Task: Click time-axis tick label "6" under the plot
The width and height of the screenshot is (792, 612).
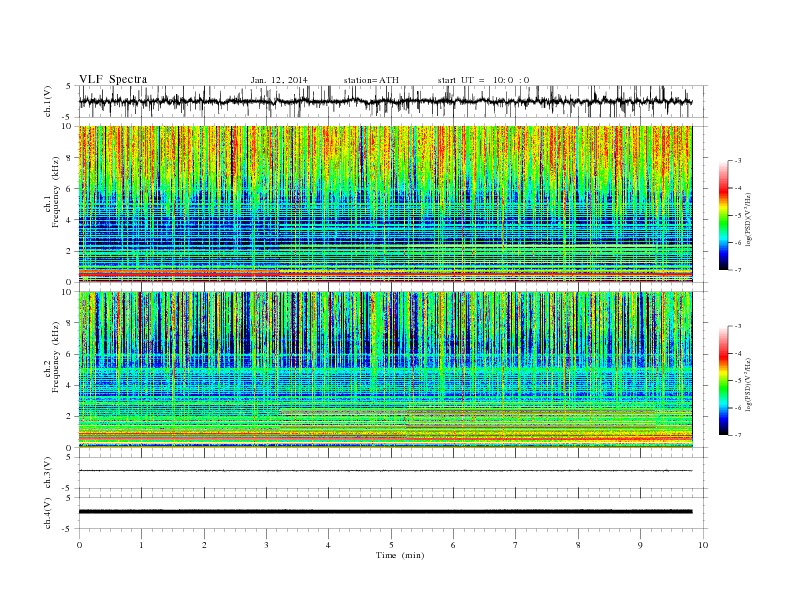Action: click(x=453, y=545)
